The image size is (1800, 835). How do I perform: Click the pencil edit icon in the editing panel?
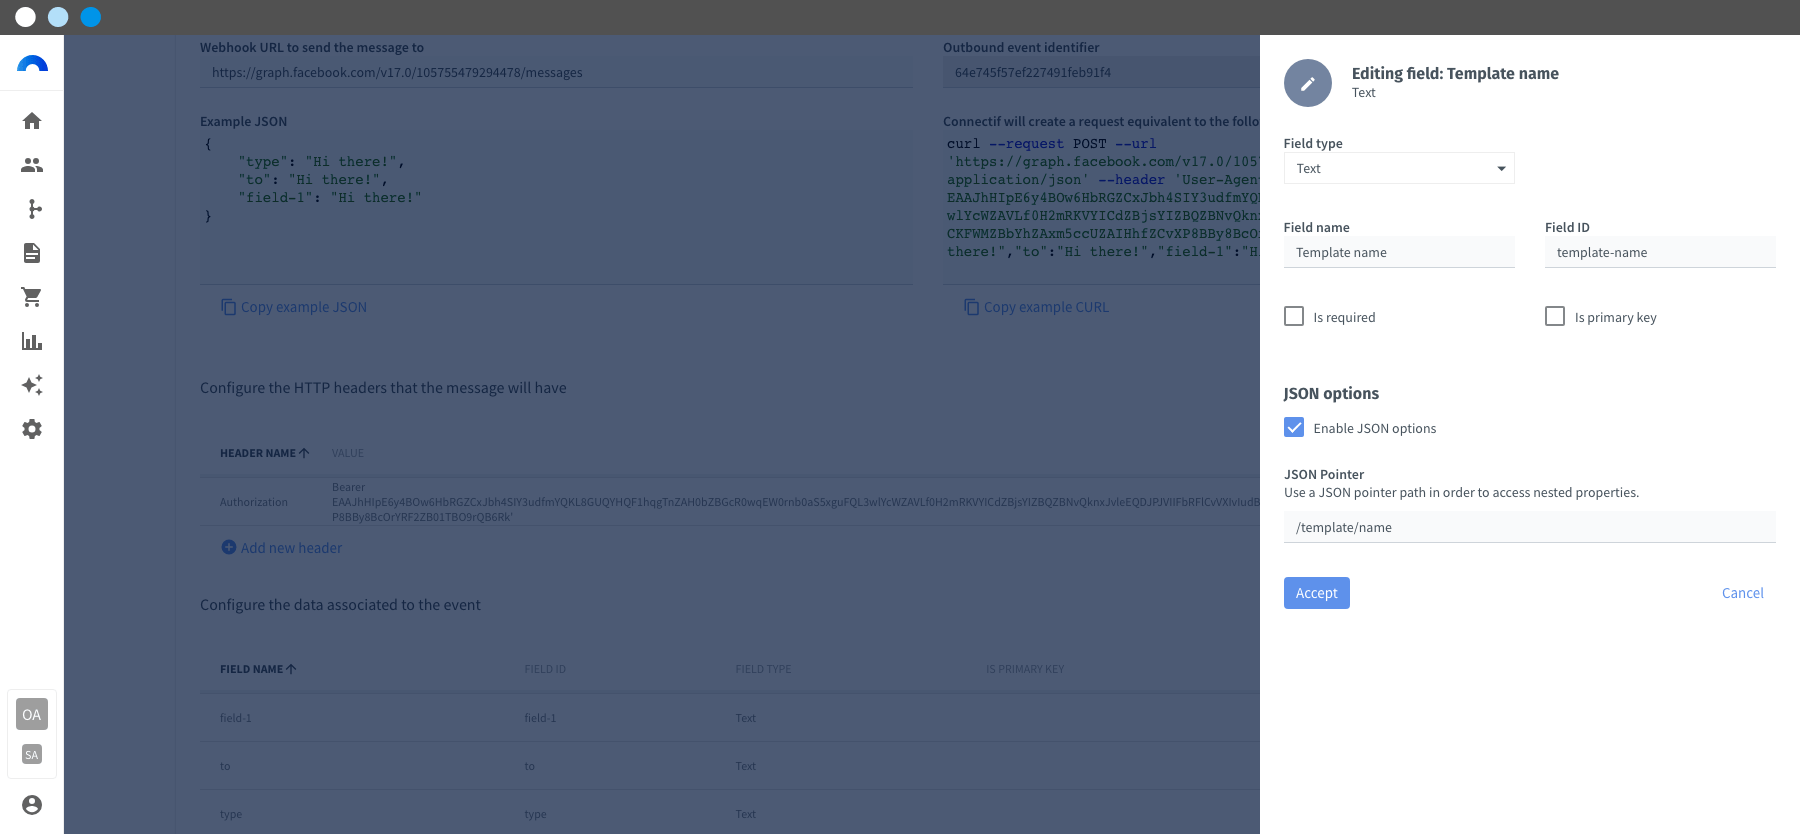click(1308, 83)
